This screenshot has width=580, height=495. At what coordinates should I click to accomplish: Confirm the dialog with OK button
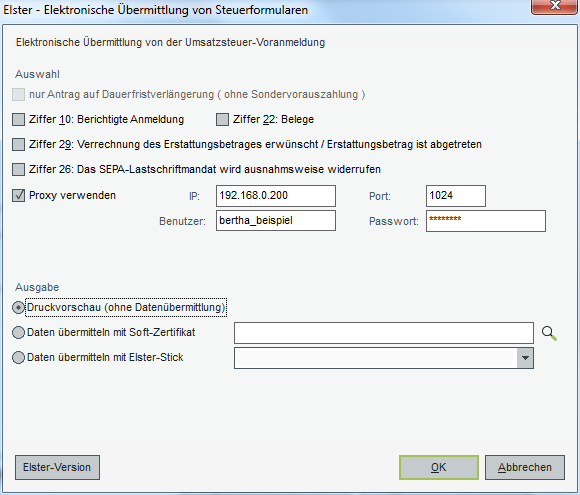439,468
